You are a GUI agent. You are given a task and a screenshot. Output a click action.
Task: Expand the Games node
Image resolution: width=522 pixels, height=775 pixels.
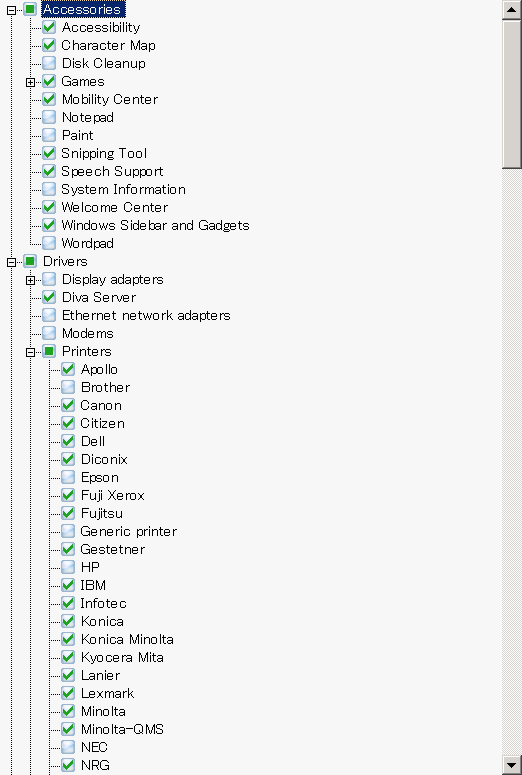pos(30,82)
